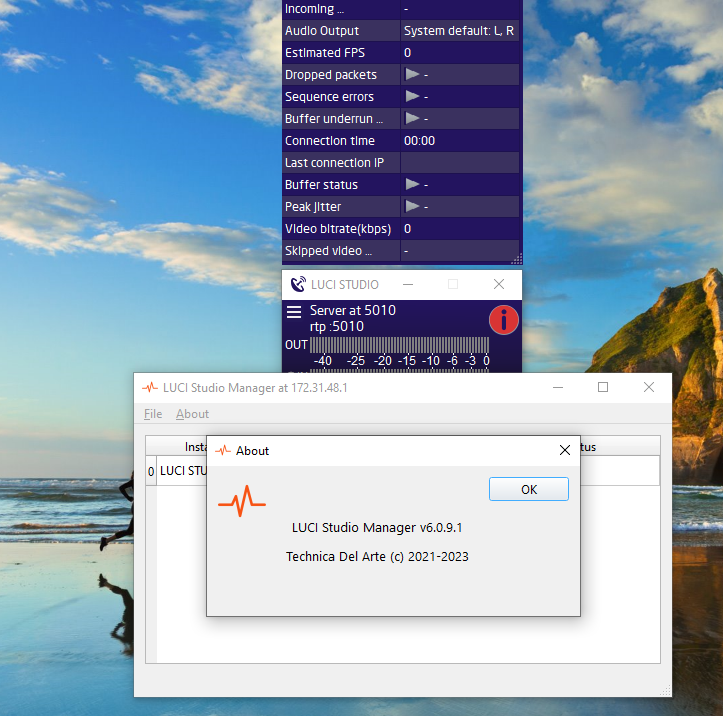Click the LUCI Studio Manager title bar icon

[150, 387]
